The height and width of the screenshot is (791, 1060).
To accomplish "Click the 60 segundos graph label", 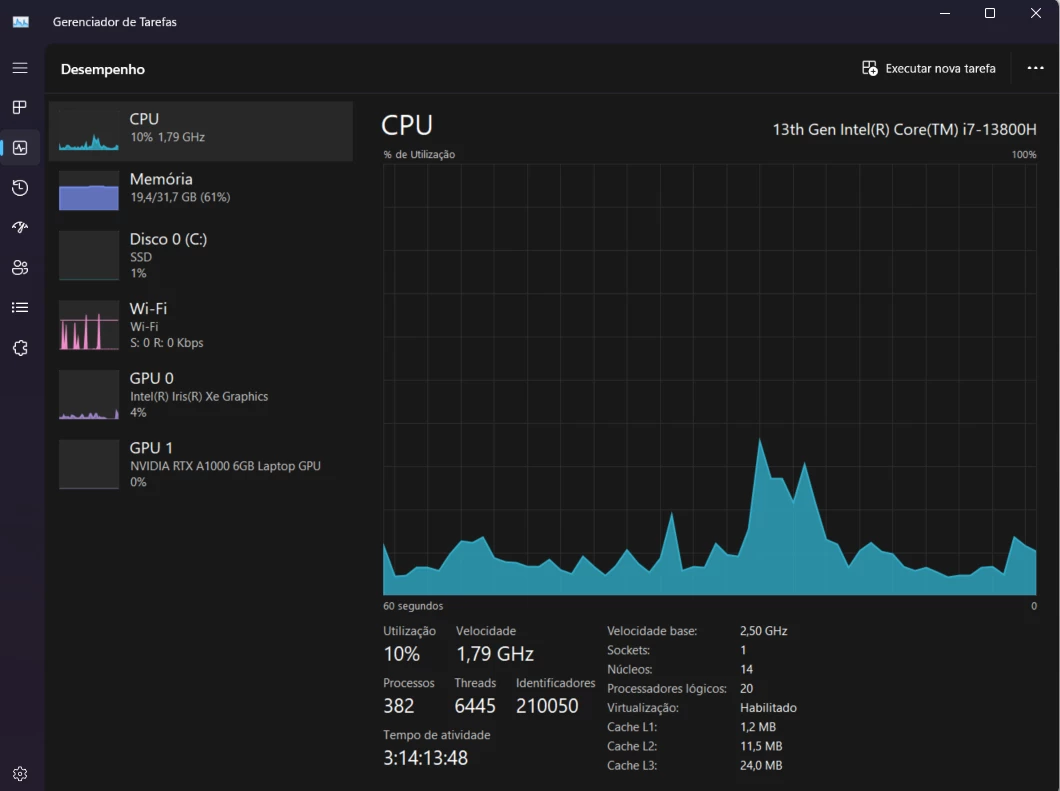I will point(413,606).
